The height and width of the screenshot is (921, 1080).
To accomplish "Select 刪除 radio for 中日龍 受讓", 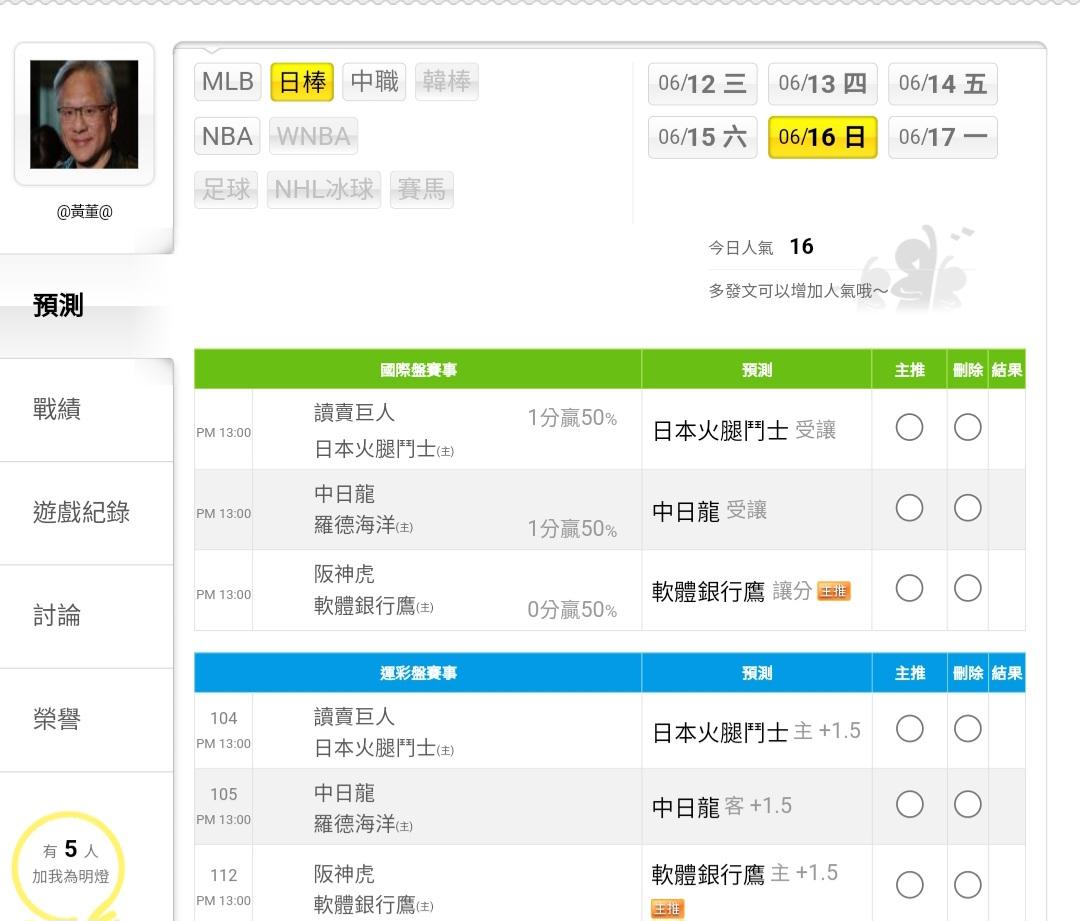I will 967,509.
